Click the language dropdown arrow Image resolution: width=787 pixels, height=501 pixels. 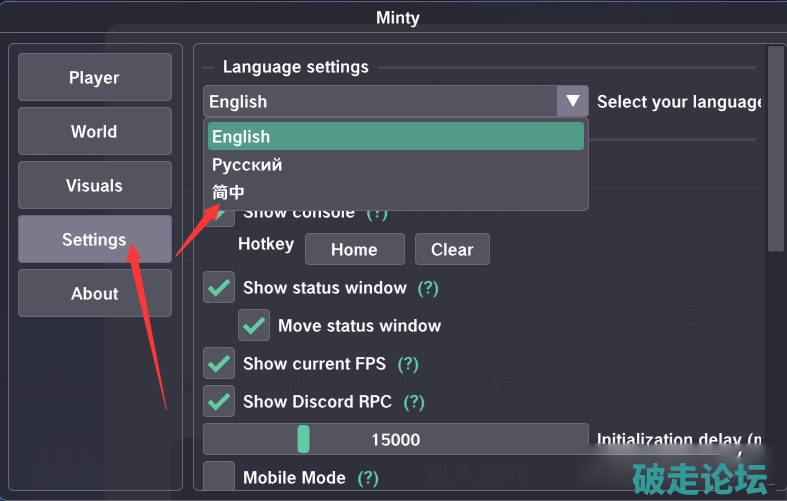(573, 101)
